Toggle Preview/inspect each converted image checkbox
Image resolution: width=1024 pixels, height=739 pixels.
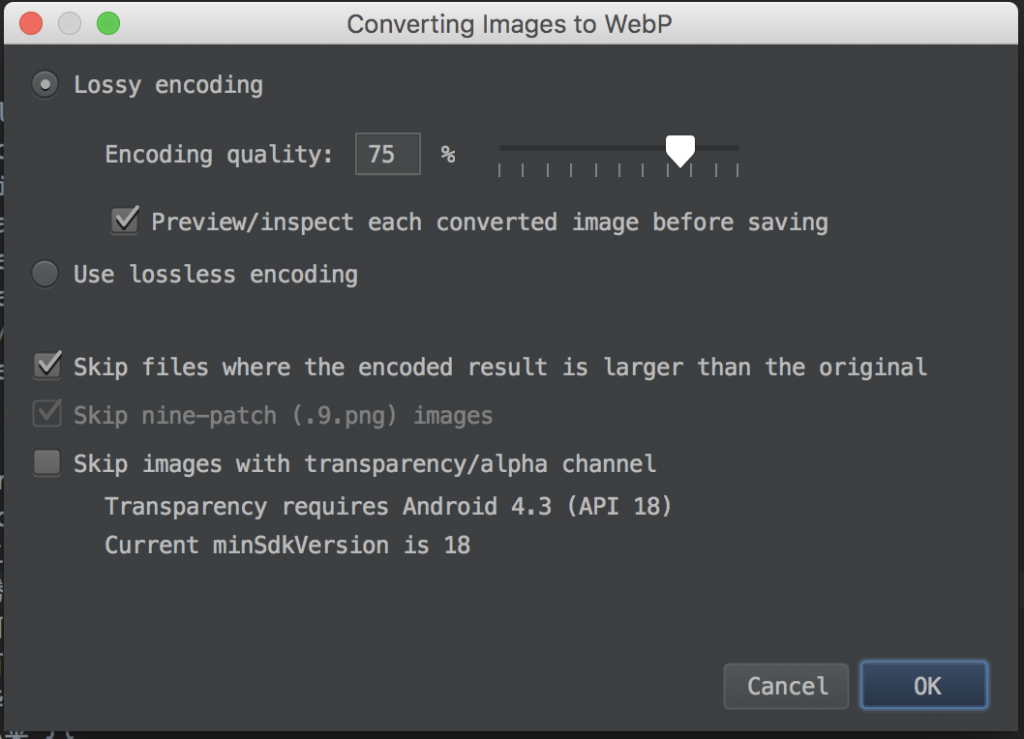click(x=125, y=221)
